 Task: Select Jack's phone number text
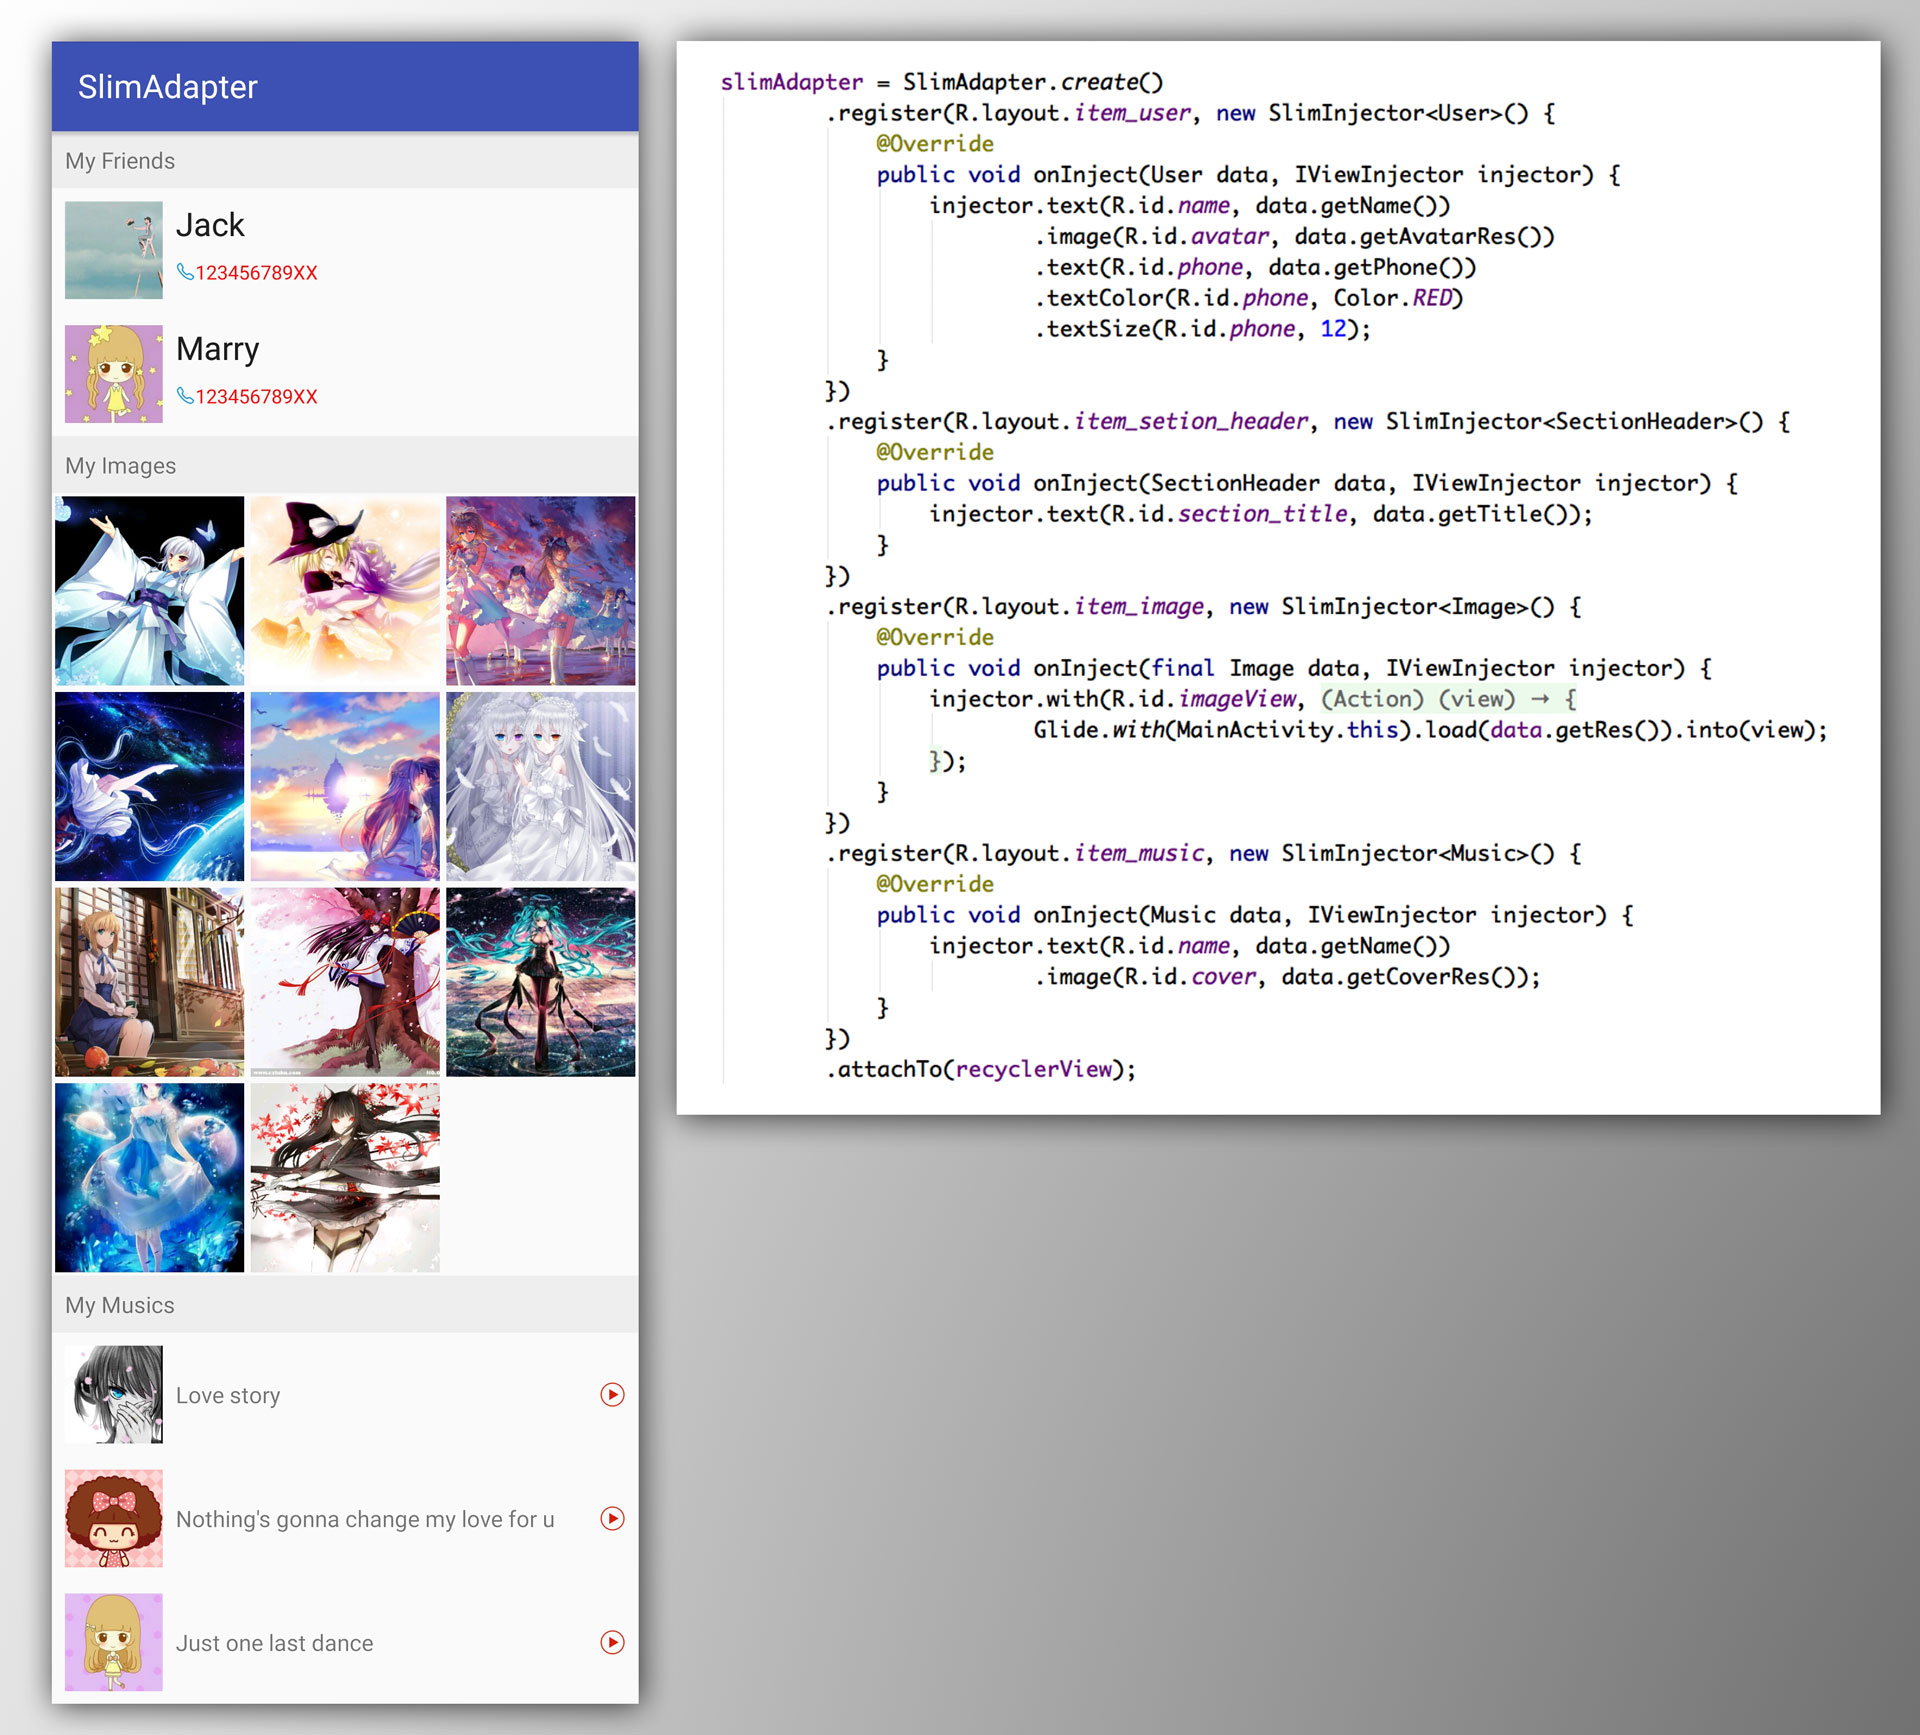click(256, 273)
